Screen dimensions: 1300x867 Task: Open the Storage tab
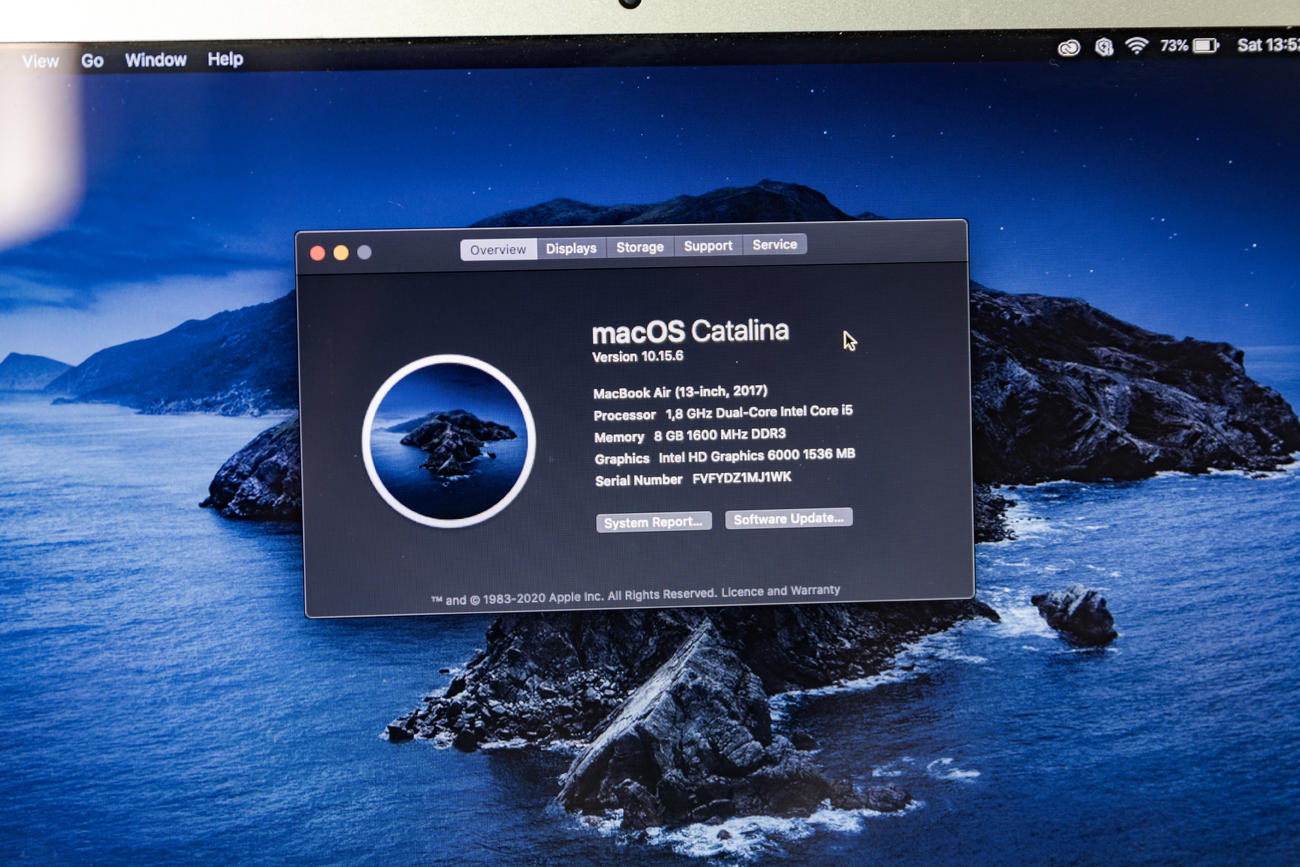tap(640, 247)
